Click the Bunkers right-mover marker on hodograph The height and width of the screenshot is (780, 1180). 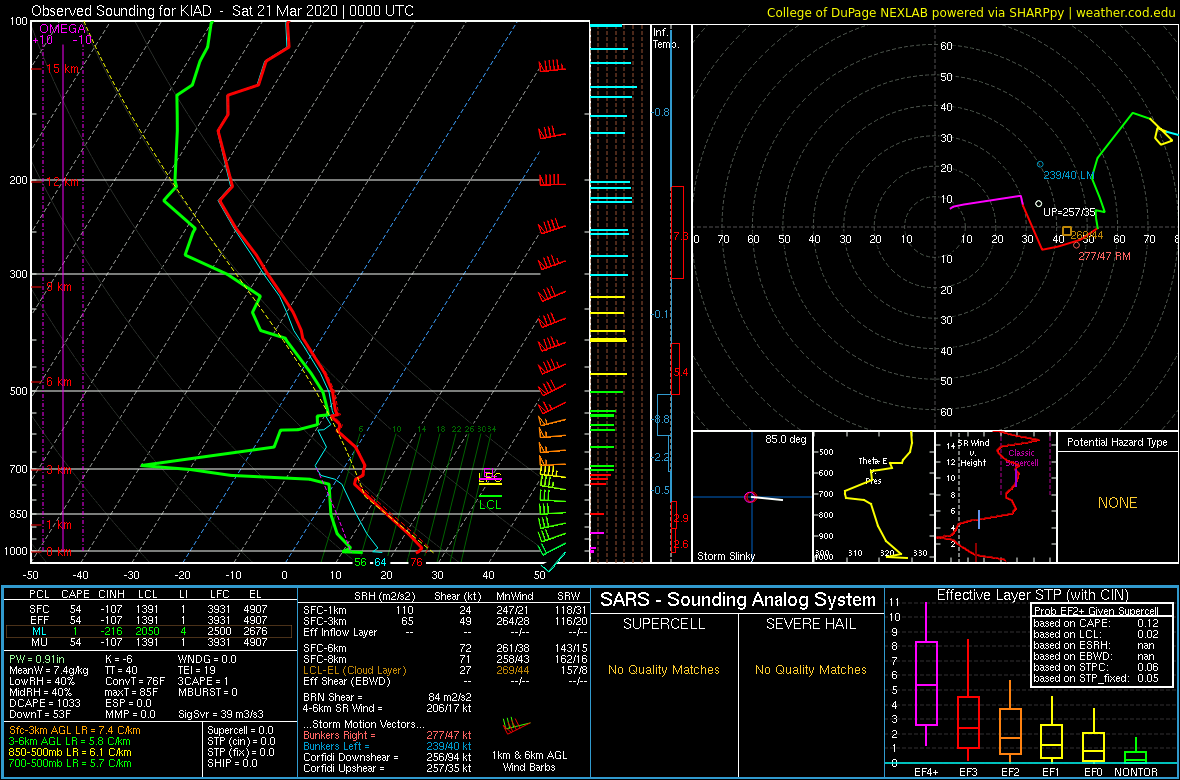(x=1076, y=245)
